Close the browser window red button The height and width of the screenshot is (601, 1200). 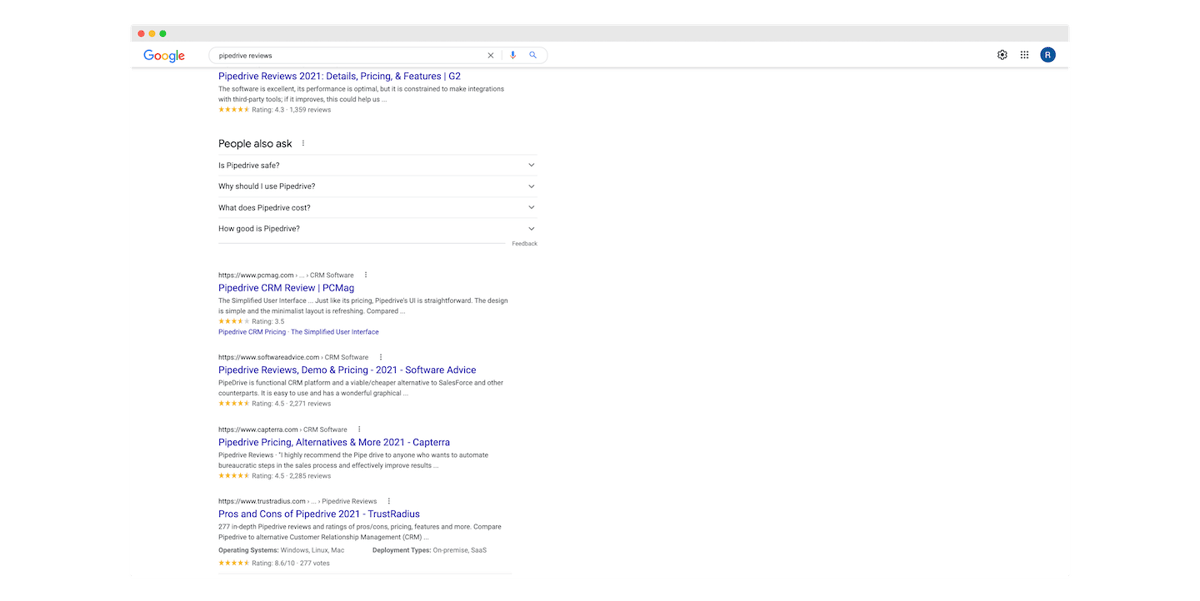141,34
